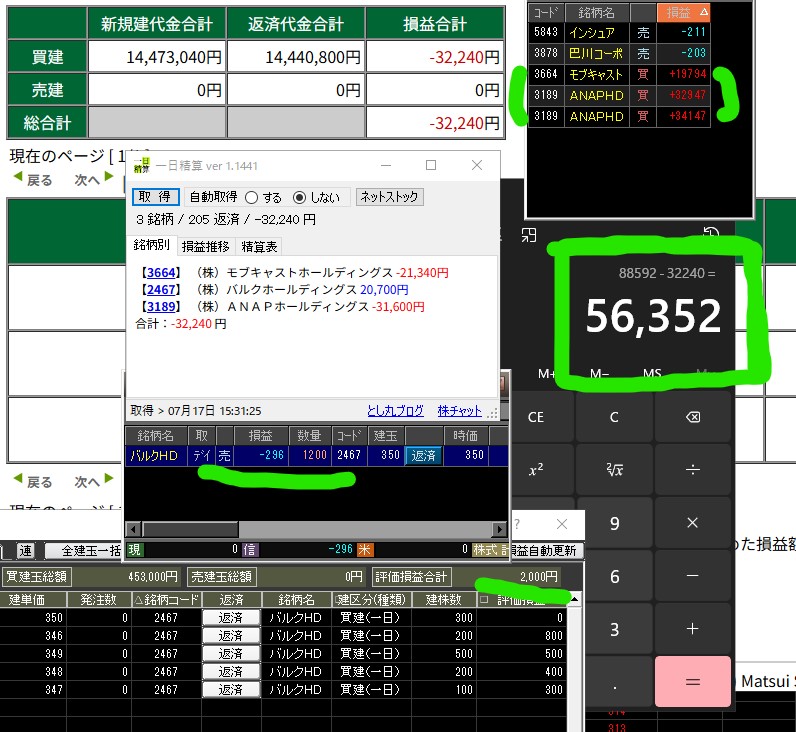Viewport: 796px width, 732px height.
Task: Maximize the 一日精算 window
Action: point(430,165)
